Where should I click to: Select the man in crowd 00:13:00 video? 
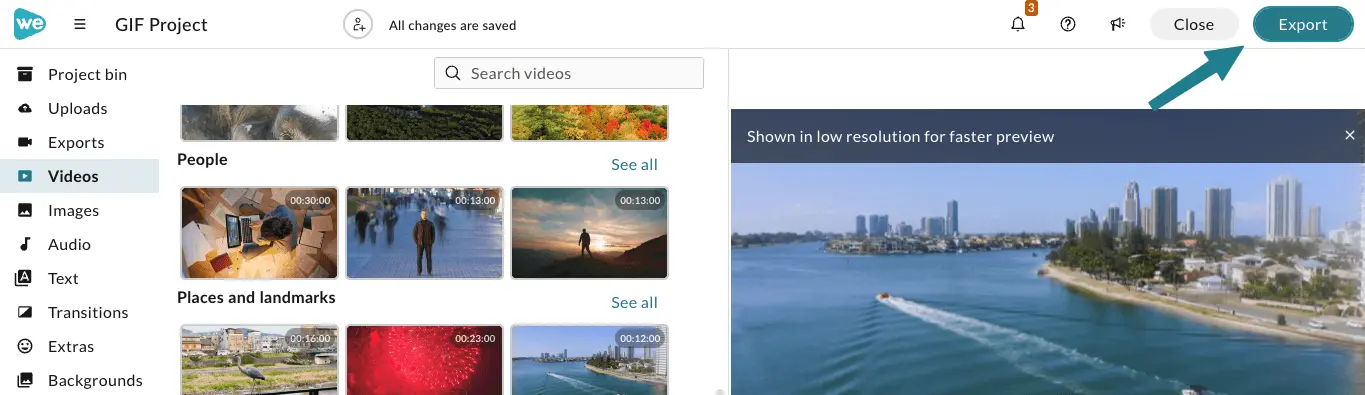tap(424, 232)
